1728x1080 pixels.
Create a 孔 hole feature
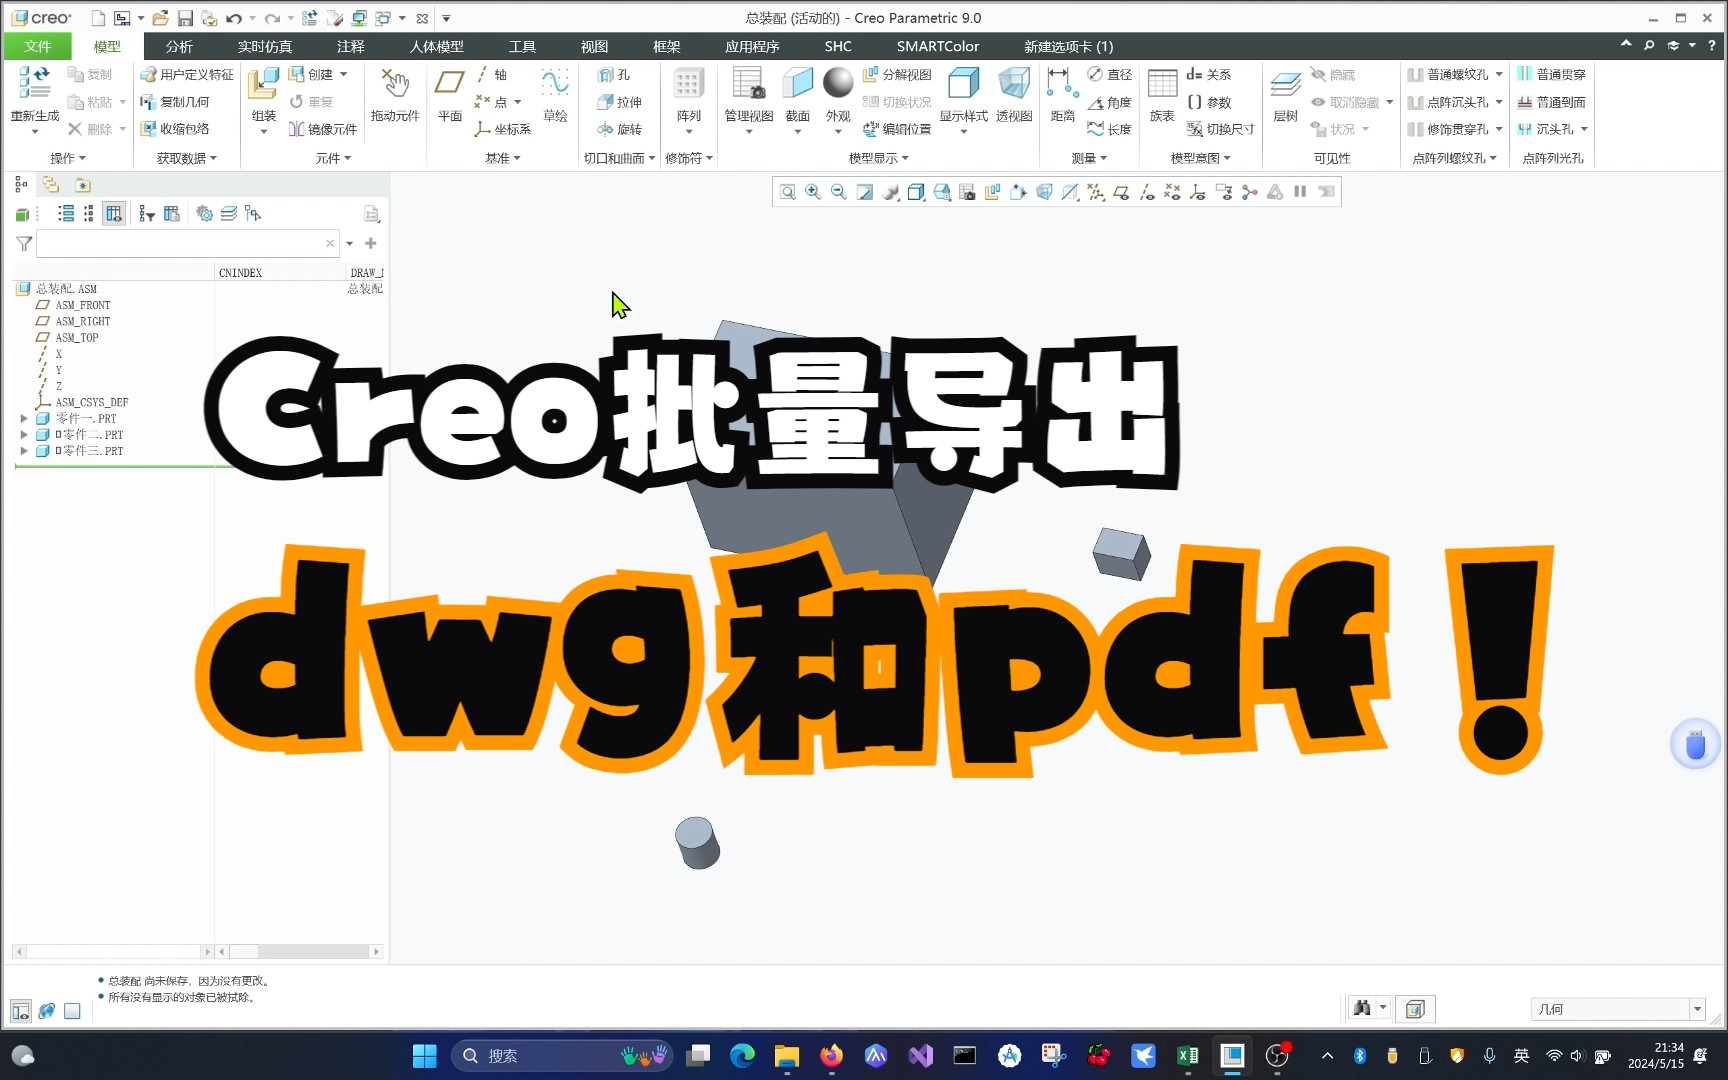pos(614,75)
